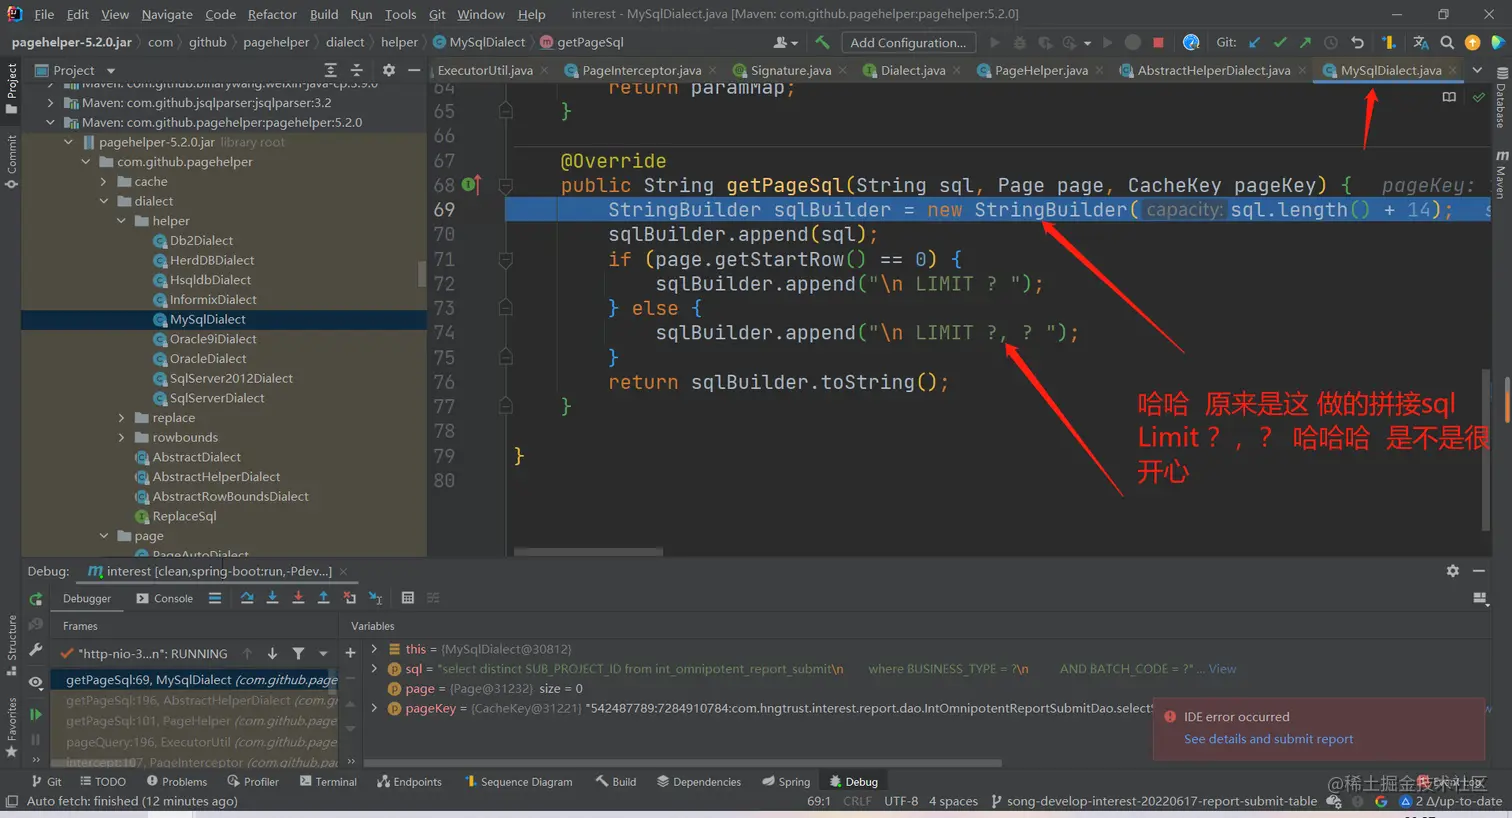This screenshot has width=1512, height=818.
Task: Open Evaluate Expression calculator icon
Action: [408, 598]
